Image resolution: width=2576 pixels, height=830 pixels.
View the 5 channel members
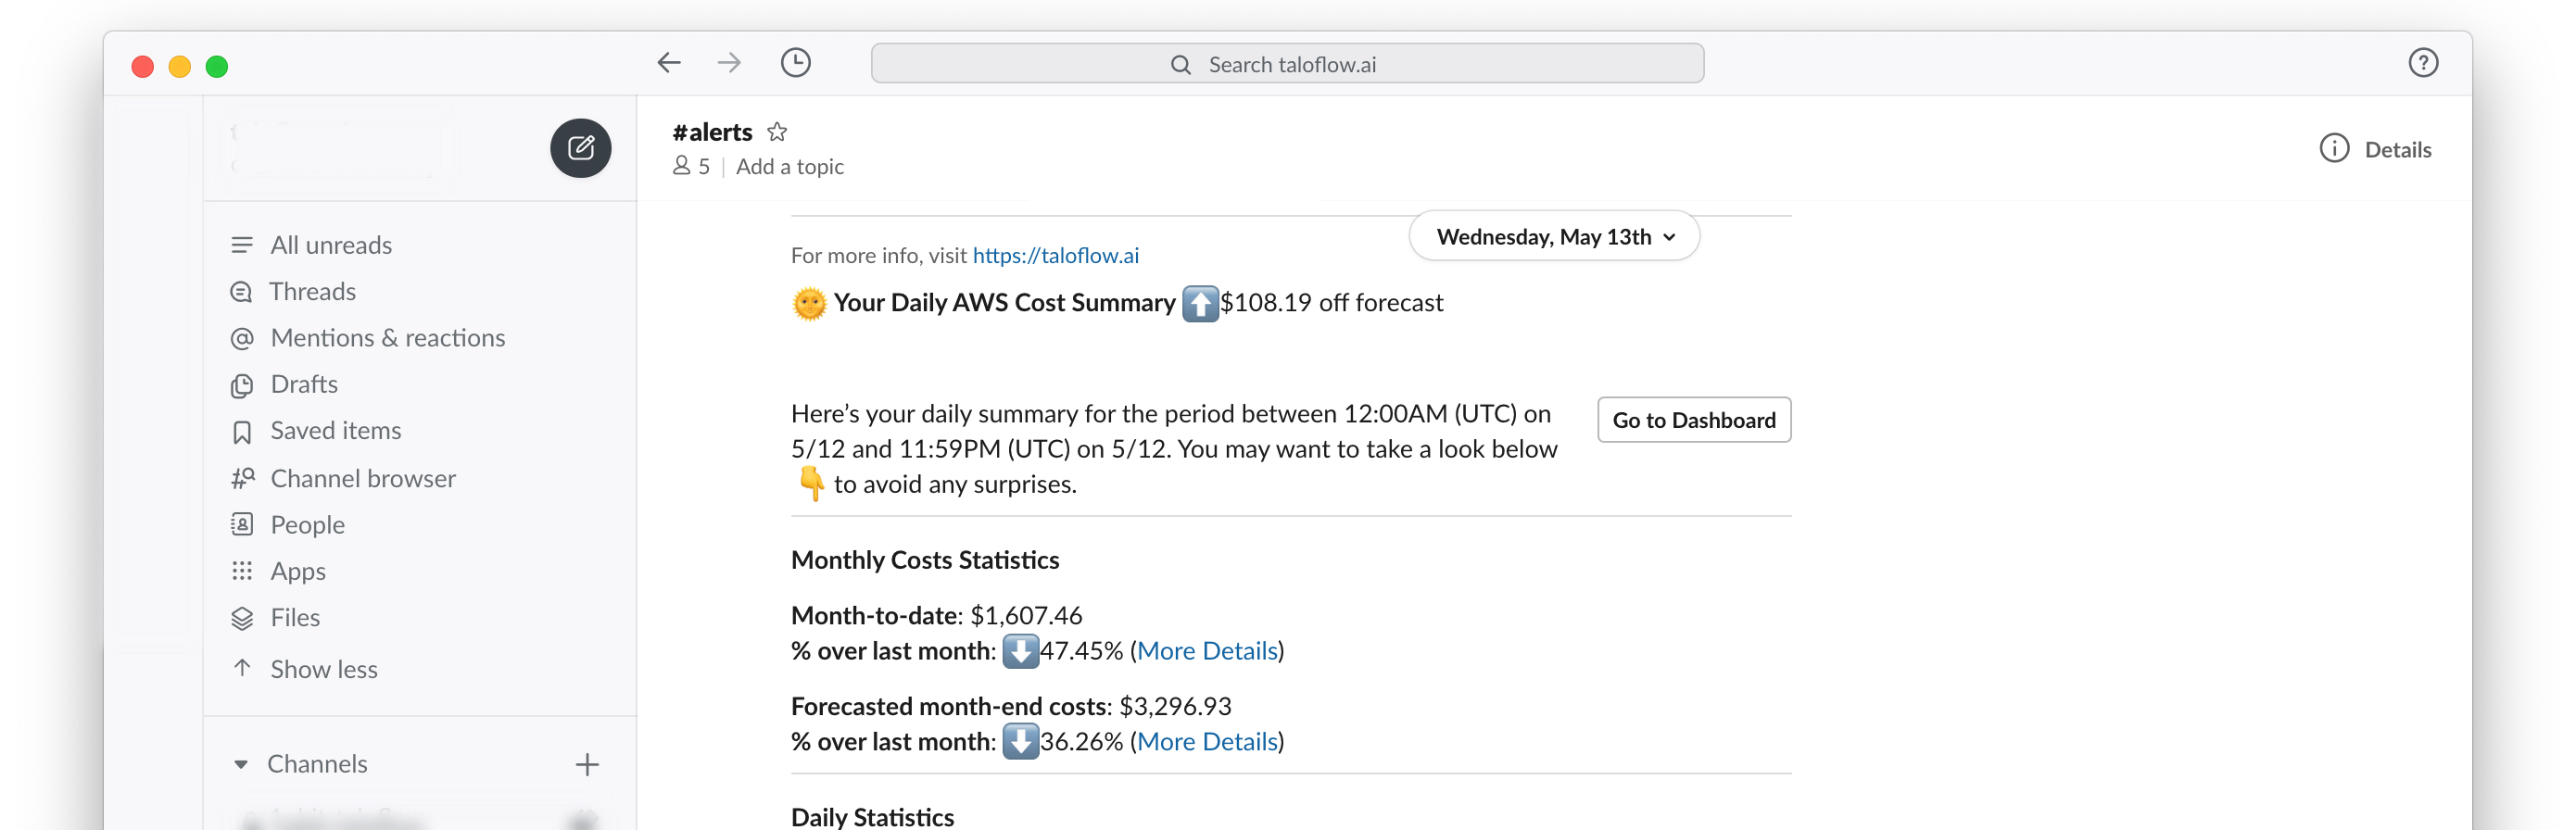[691, 166]
